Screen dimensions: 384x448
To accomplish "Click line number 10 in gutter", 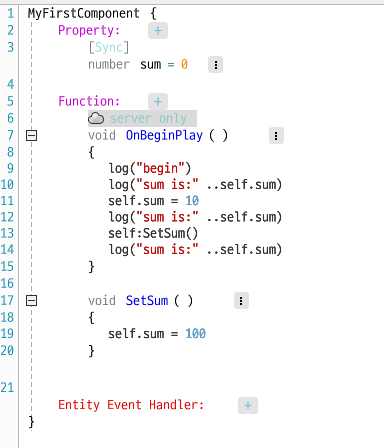I will (7, 184).
